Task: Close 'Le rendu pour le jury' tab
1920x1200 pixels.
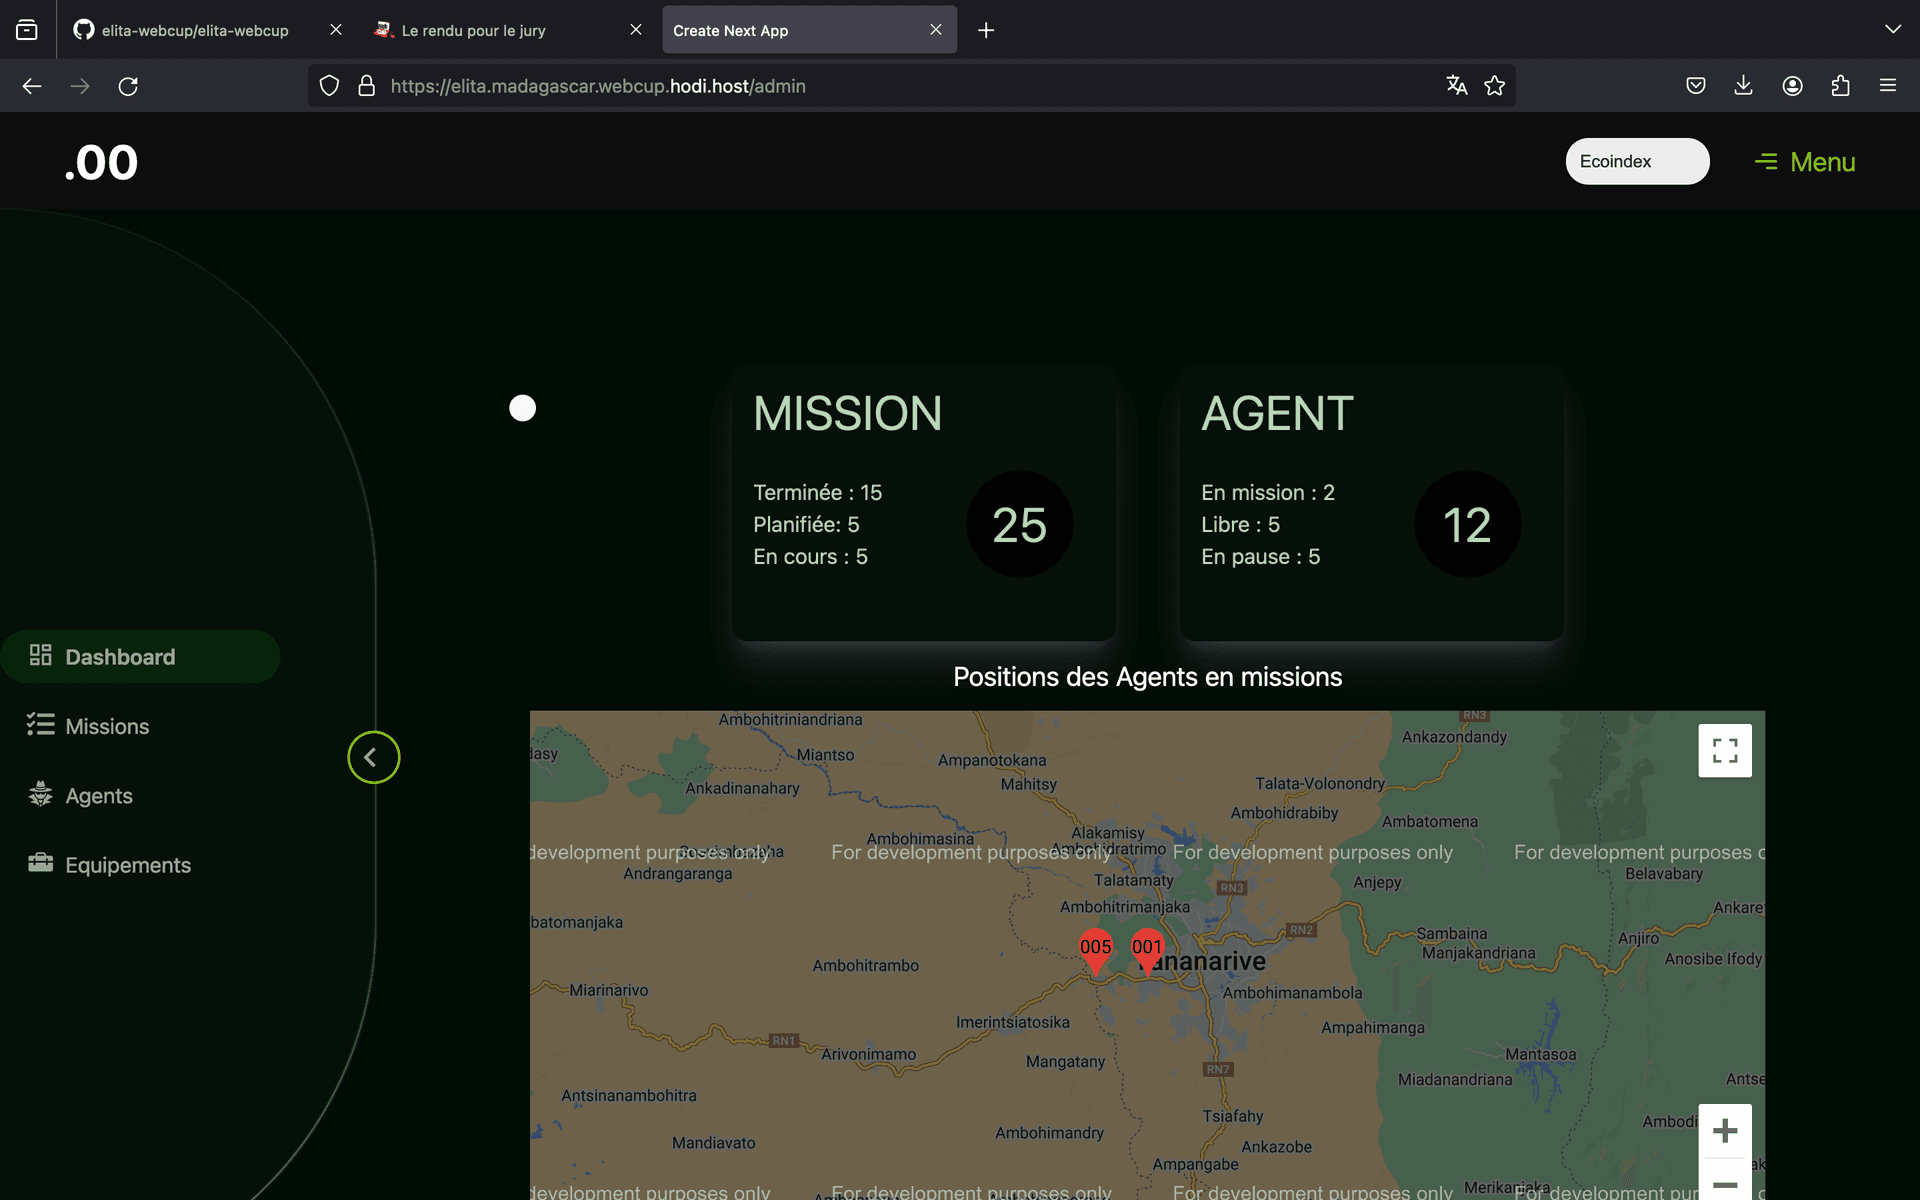Action: click(x=636, y=30)
